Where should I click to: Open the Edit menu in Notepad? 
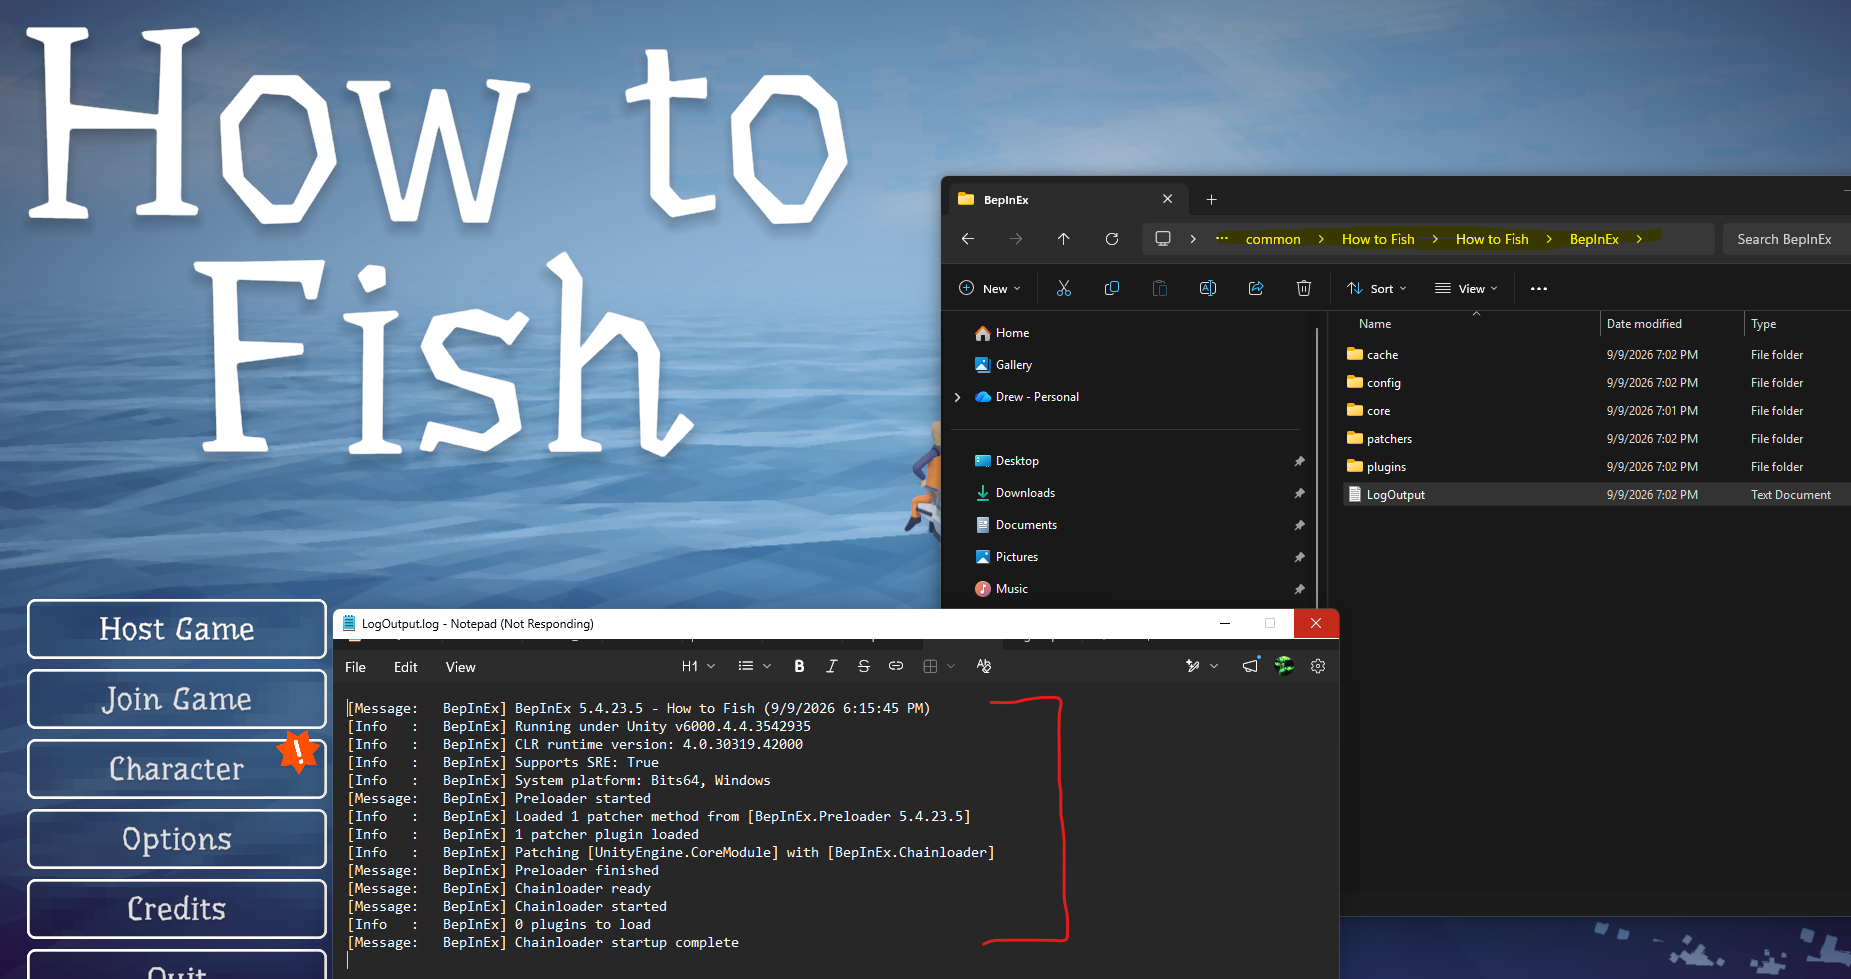[406, 667]
